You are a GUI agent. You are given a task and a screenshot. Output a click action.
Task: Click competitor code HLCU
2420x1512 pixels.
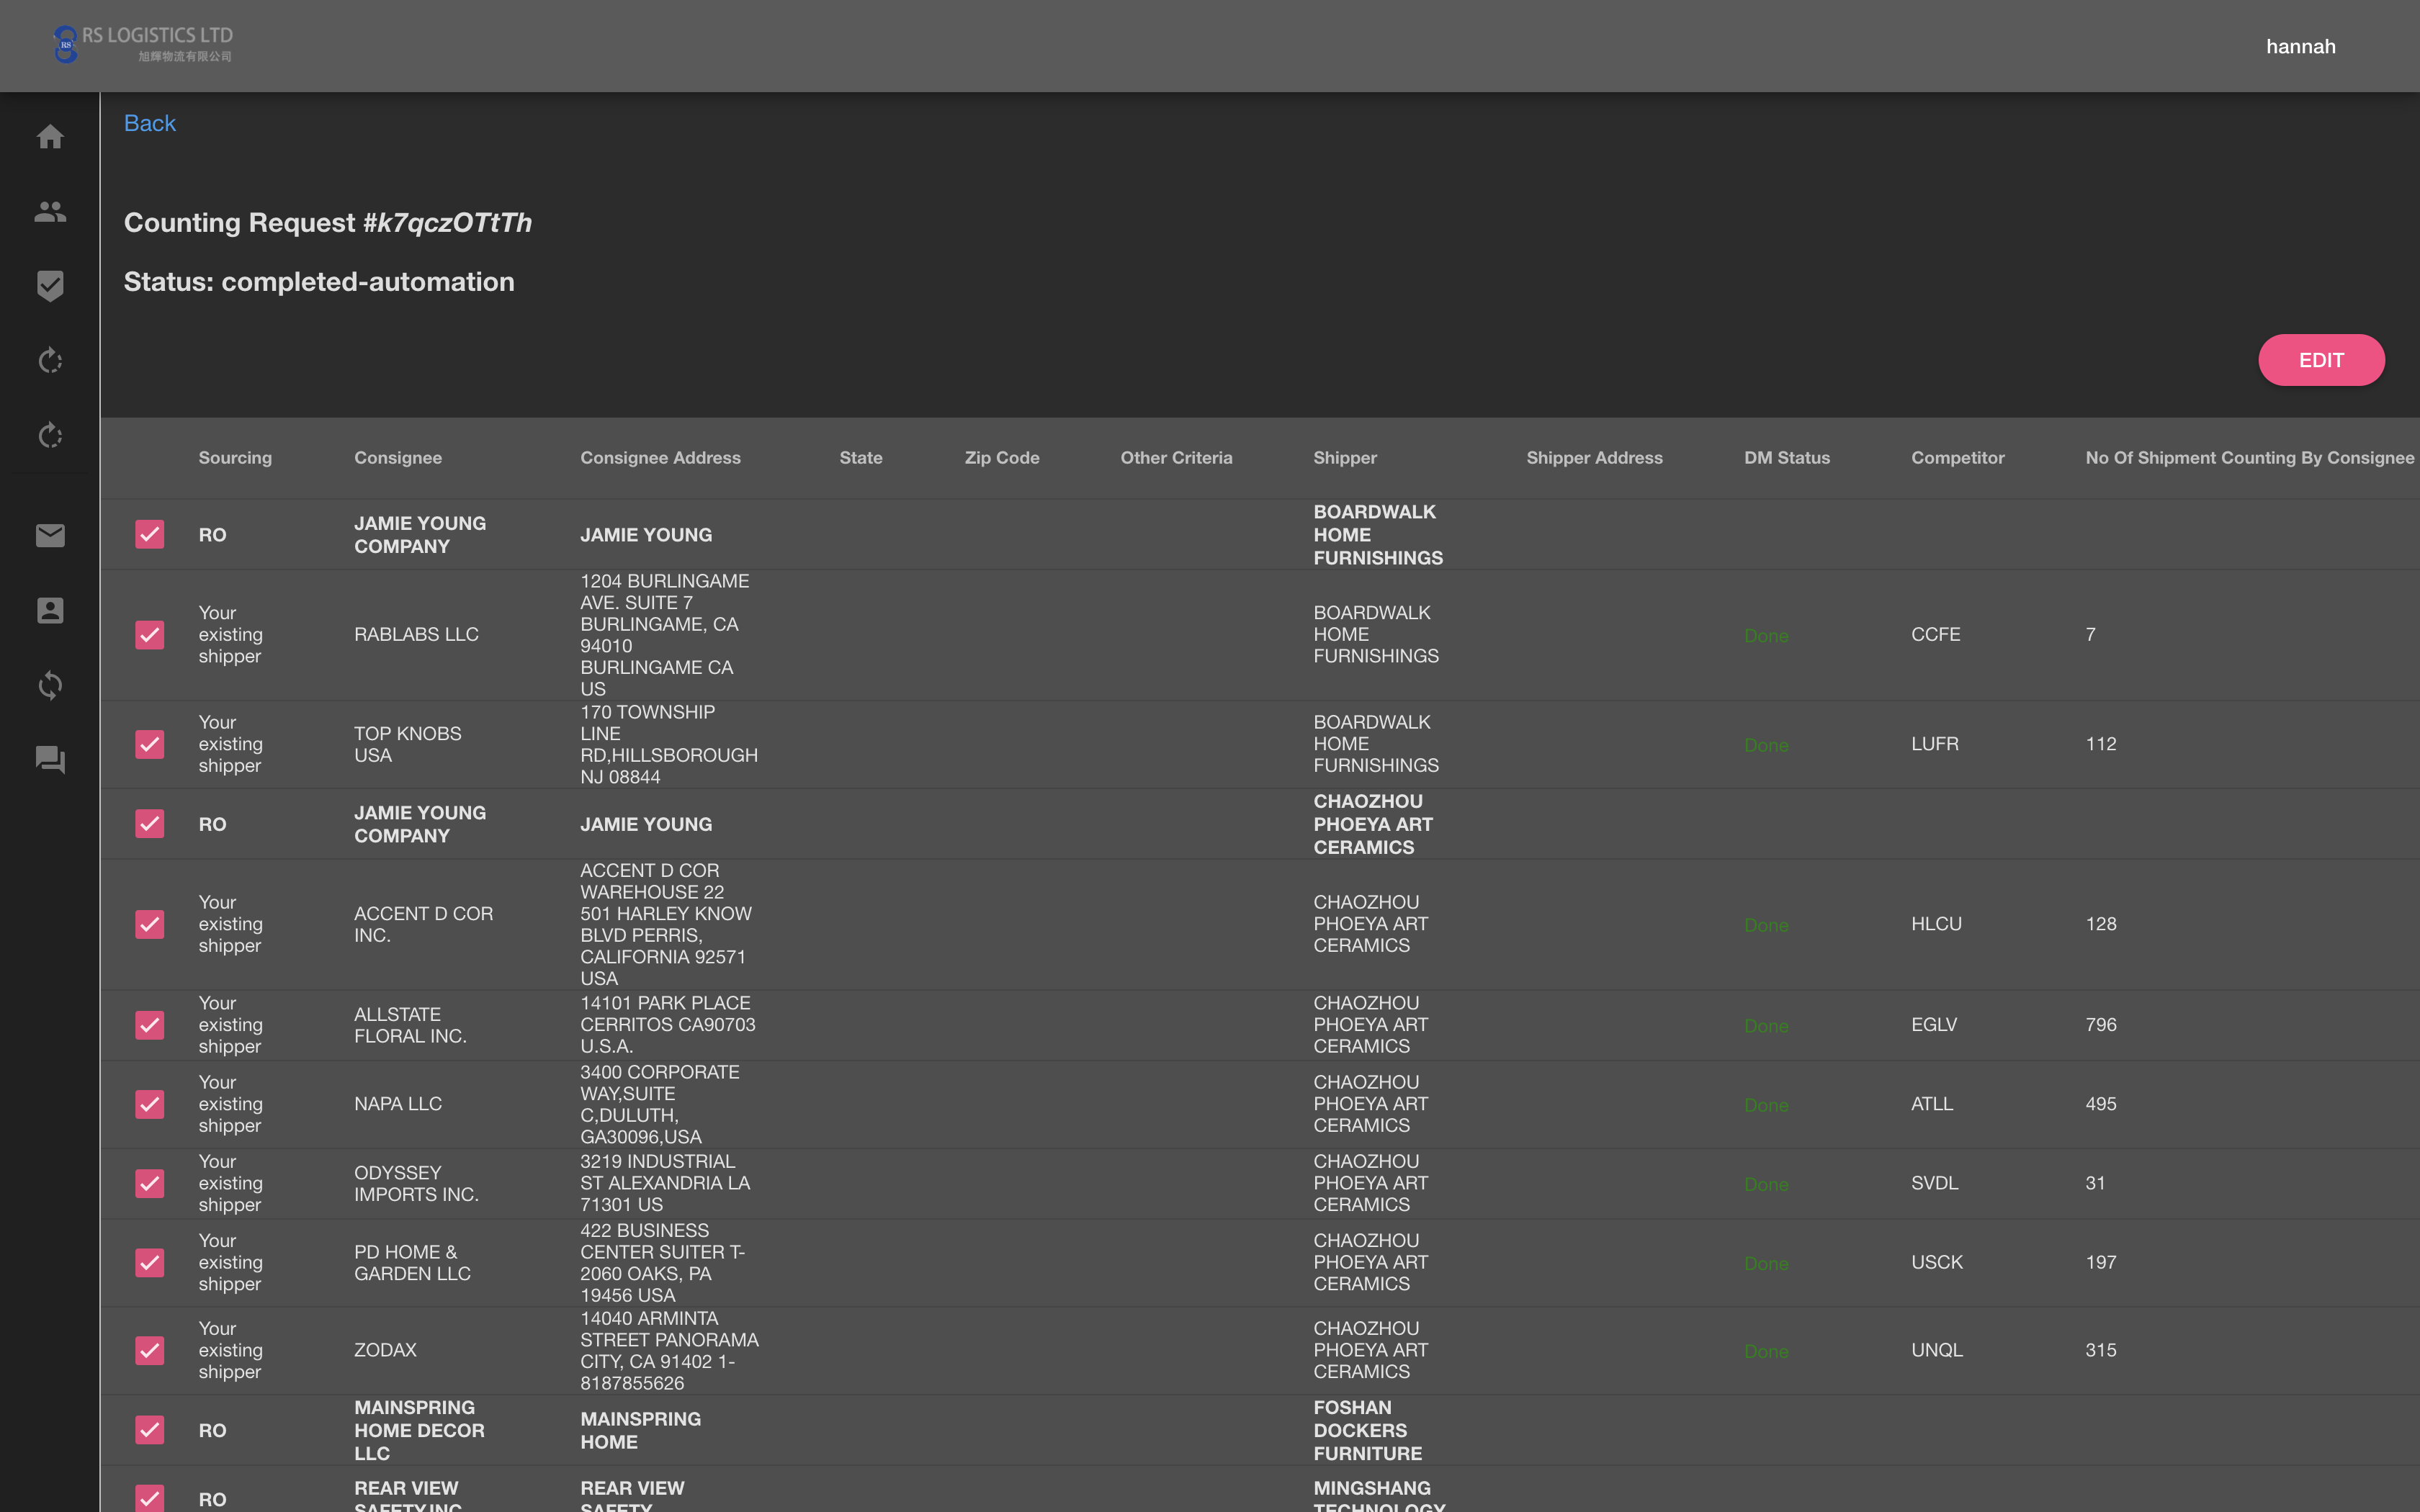1936,924
